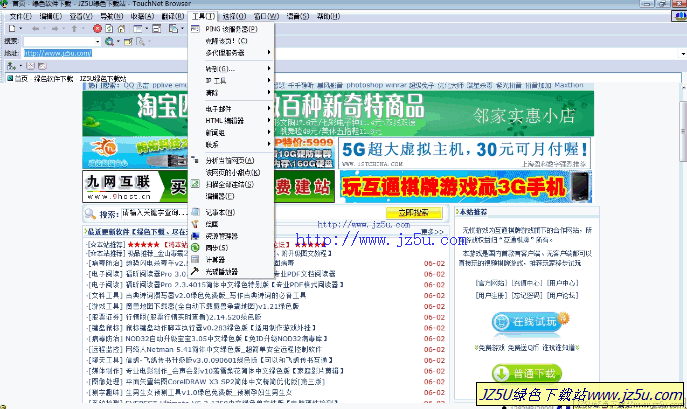Click the Notepad icon in Tools menu
The image size is (687, 409).
click(x=195, y=212)
